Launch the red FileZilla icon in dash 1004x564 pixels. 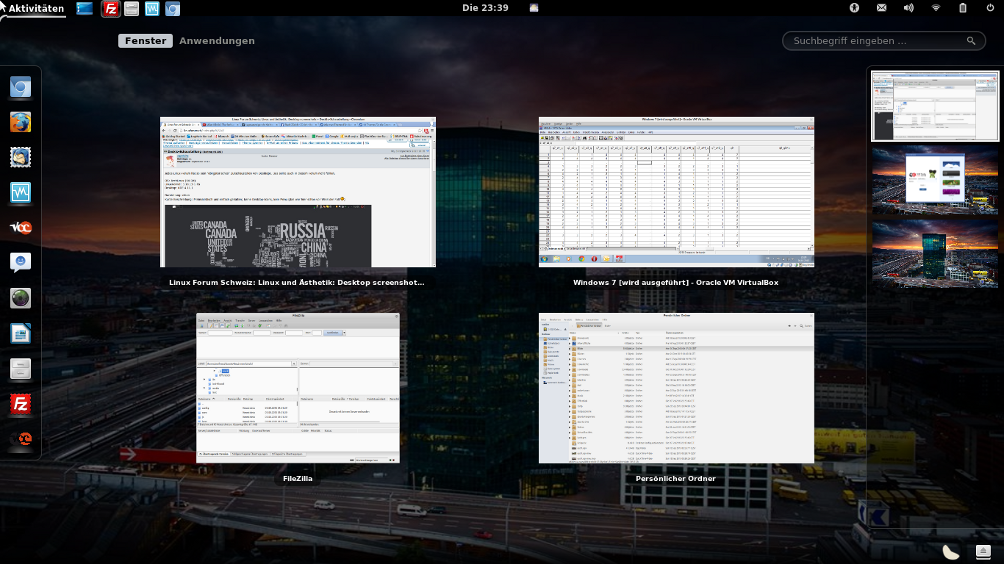tap(20, 404)
